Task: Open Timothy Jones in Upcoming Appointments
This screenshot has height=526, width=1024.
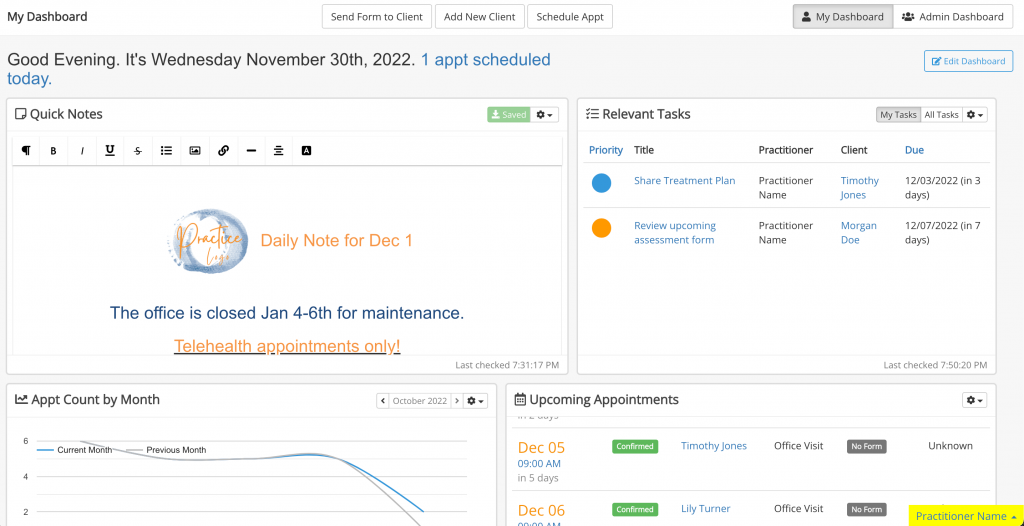Action: (714, 446)
